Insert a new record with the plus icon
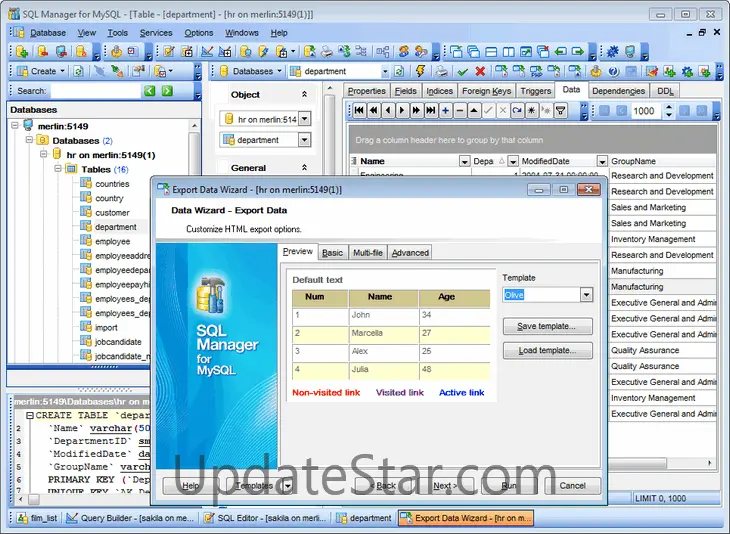730x534 pixels. (446, 111)
